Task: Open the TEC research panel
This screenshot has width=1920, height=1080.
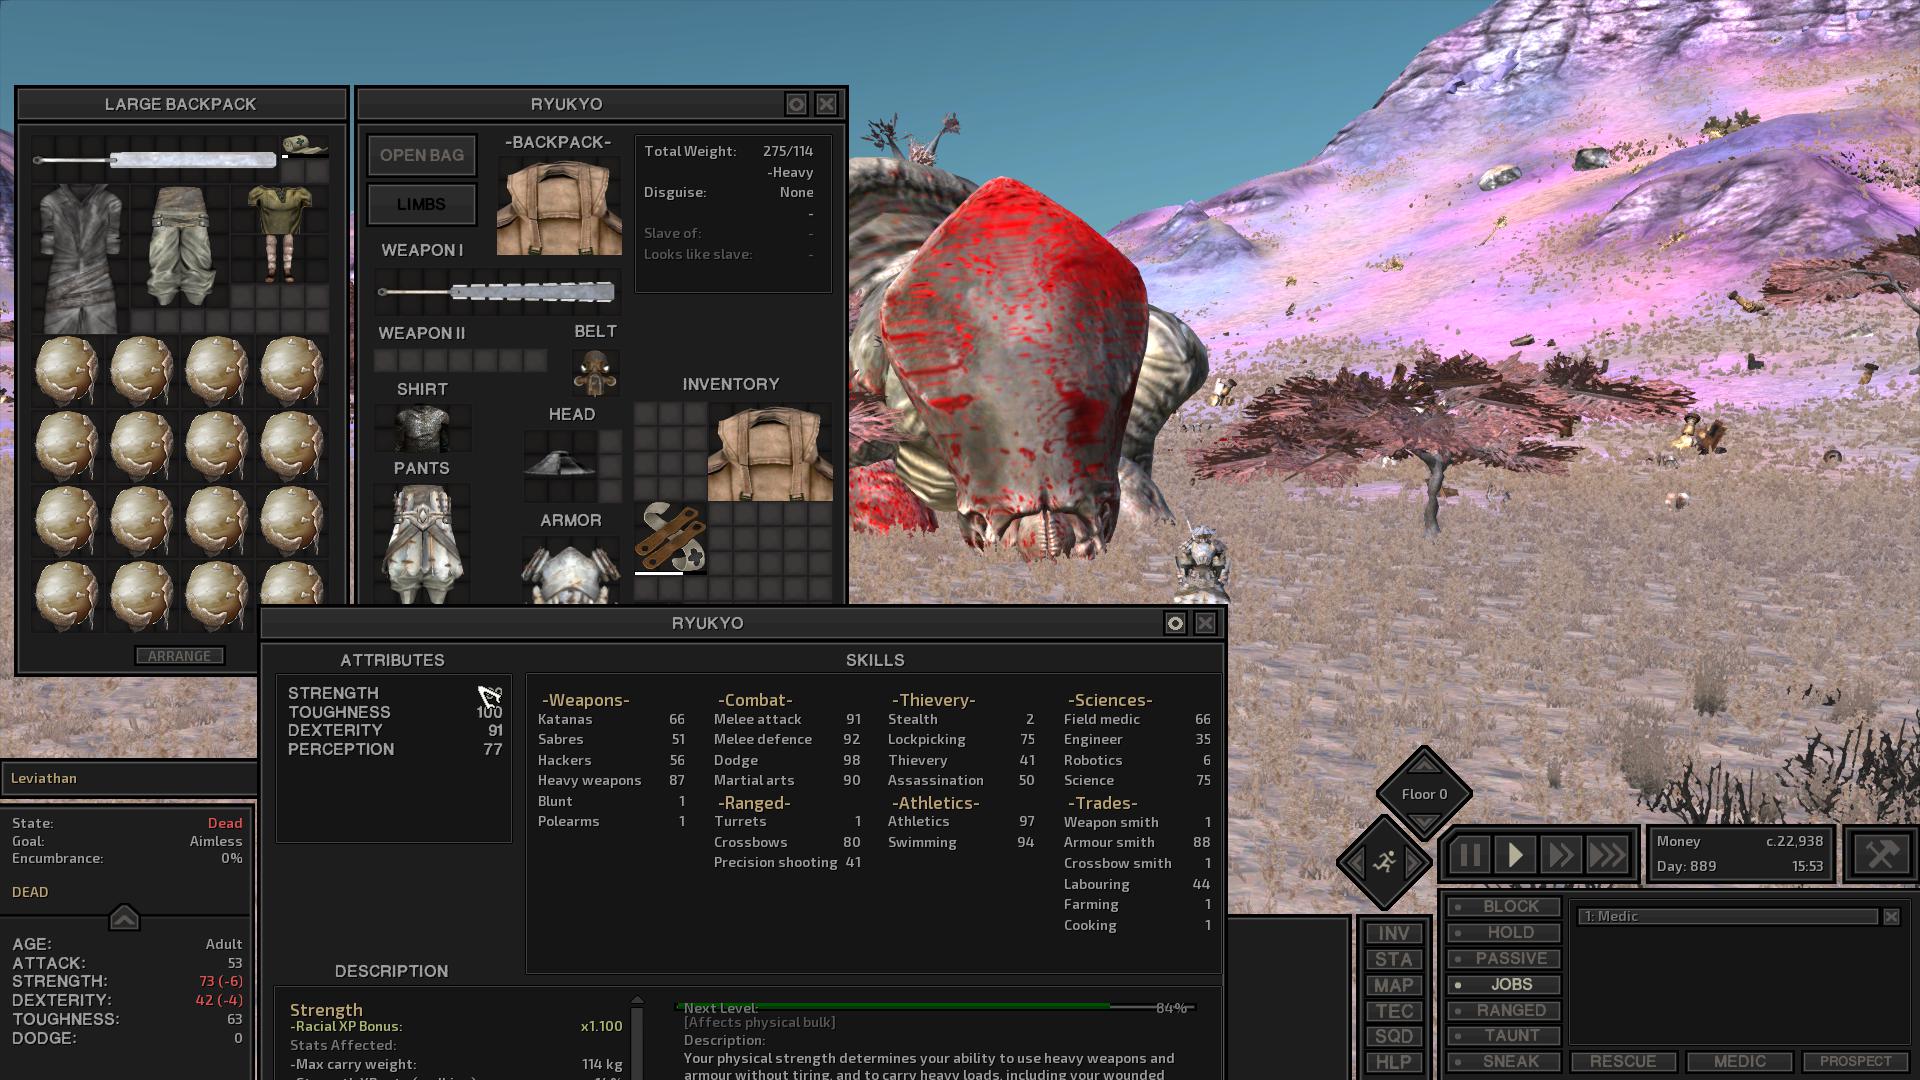Action: click(x=1393, y=1011)
